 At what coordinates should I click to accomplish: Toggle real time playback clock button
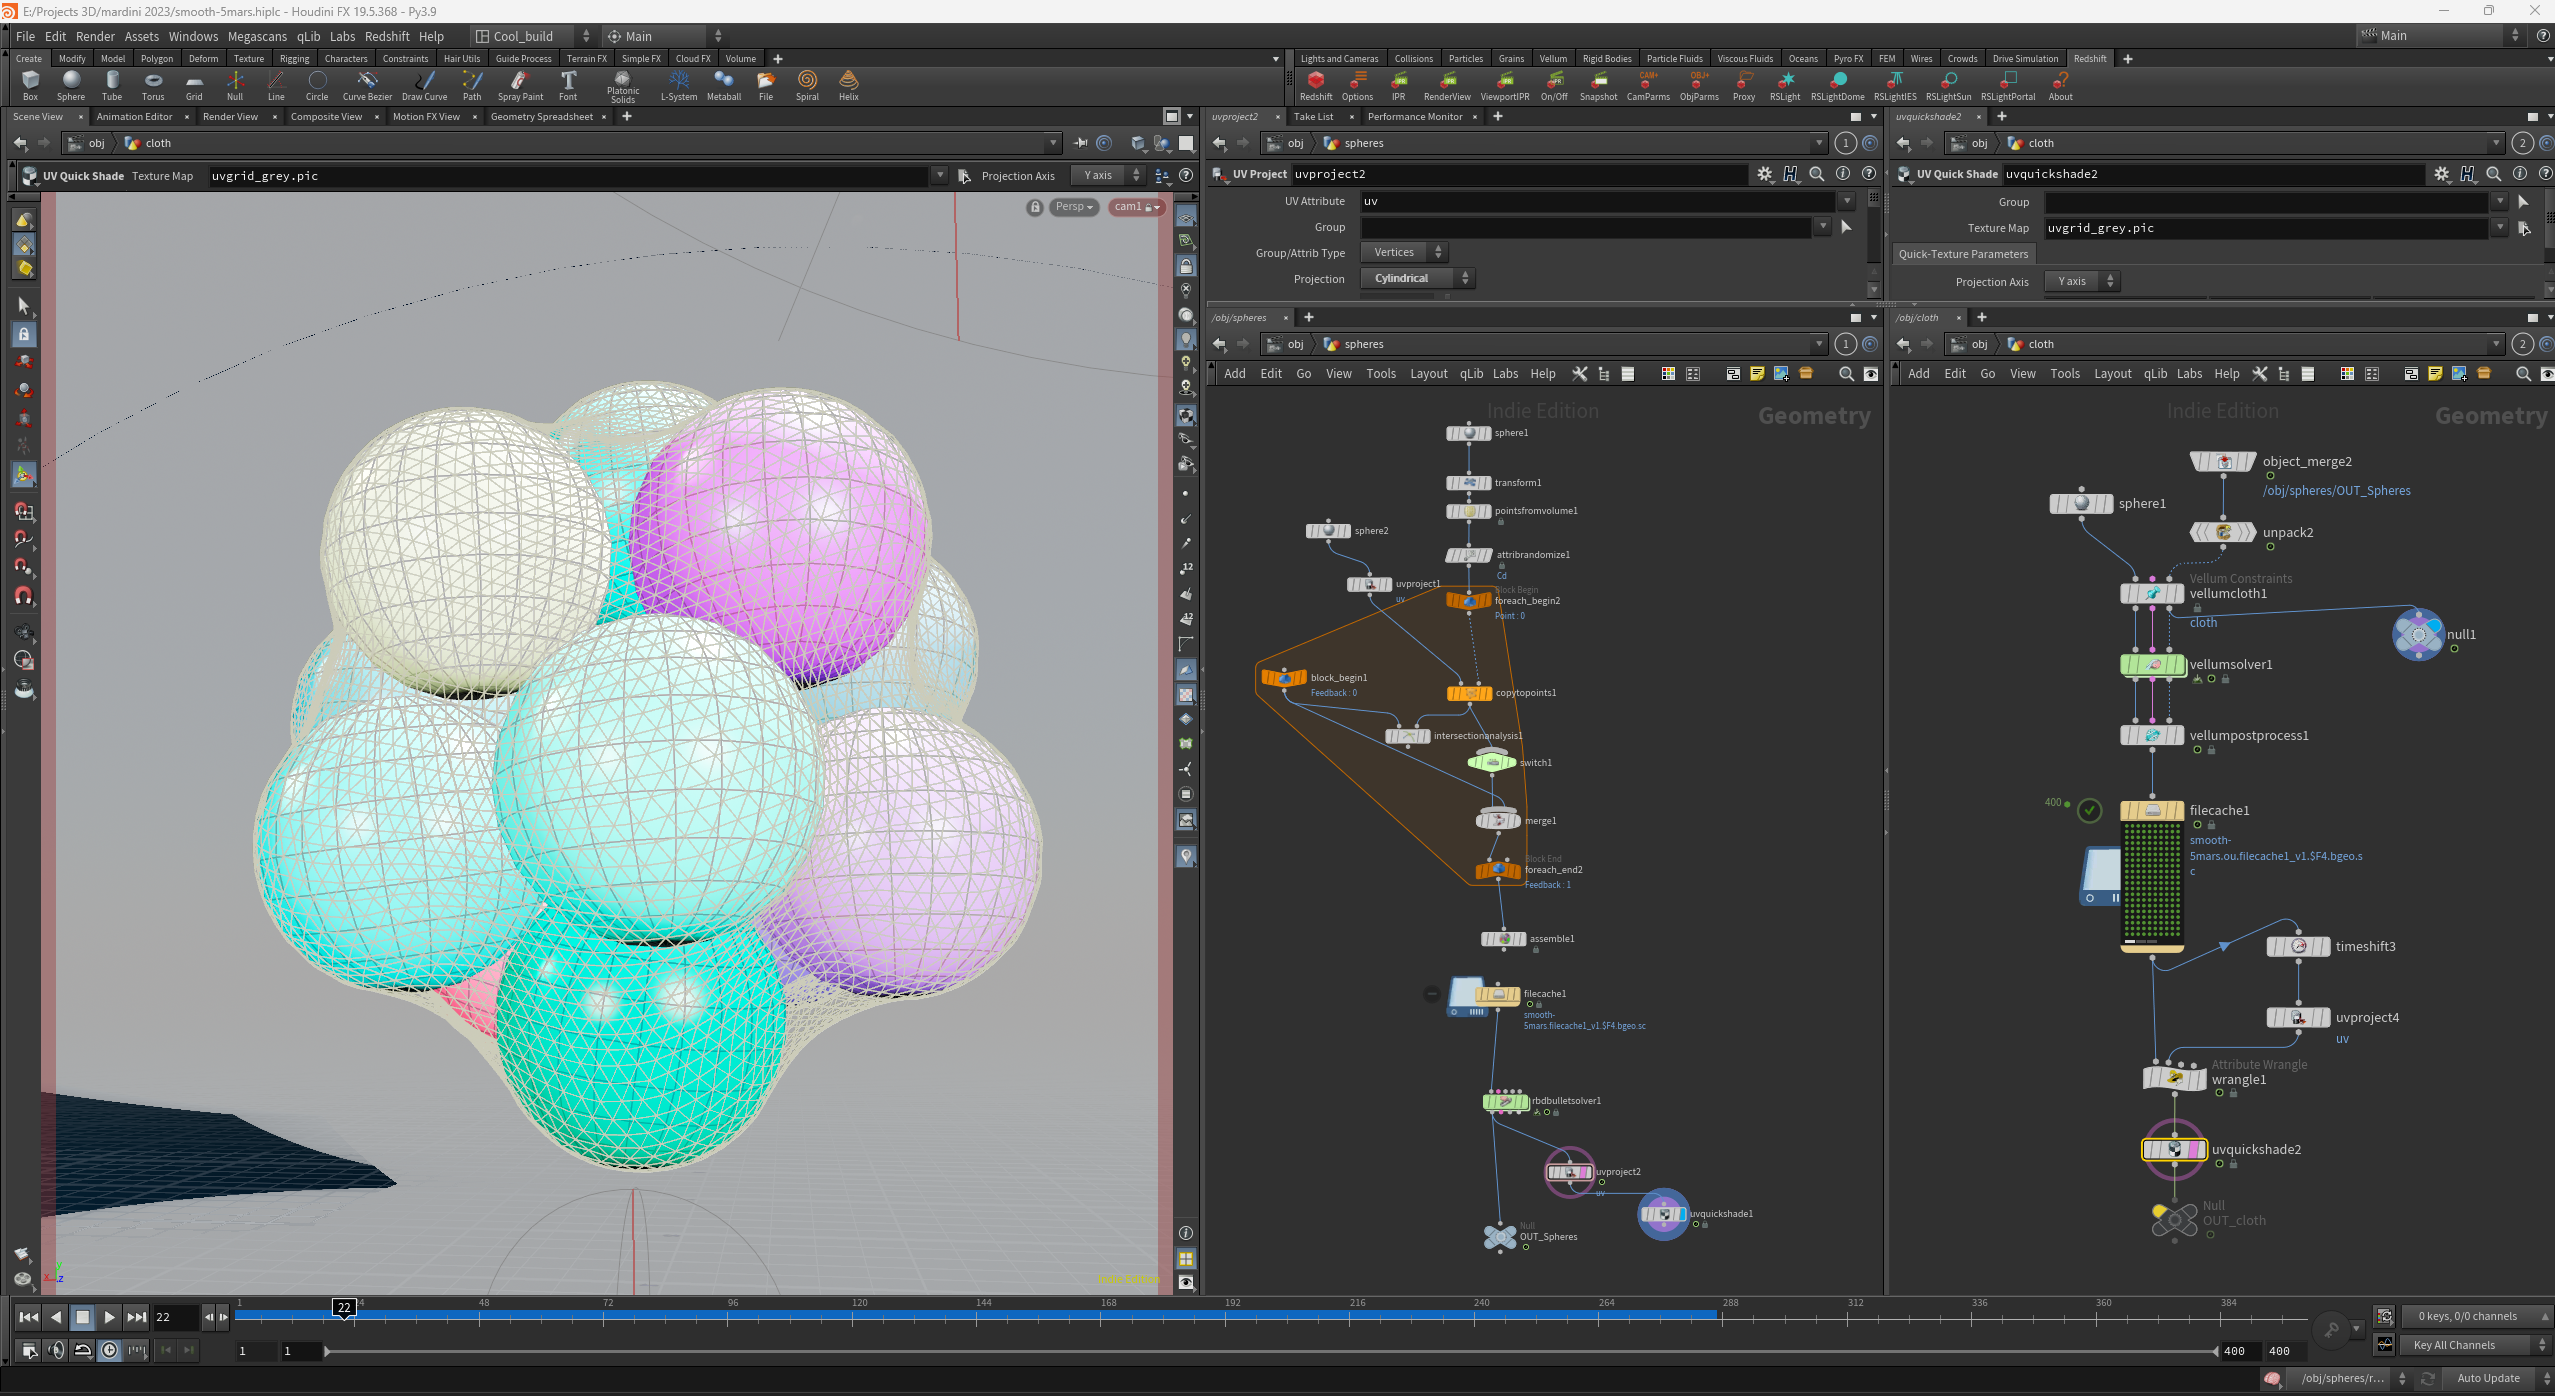tap(110, 1350)
